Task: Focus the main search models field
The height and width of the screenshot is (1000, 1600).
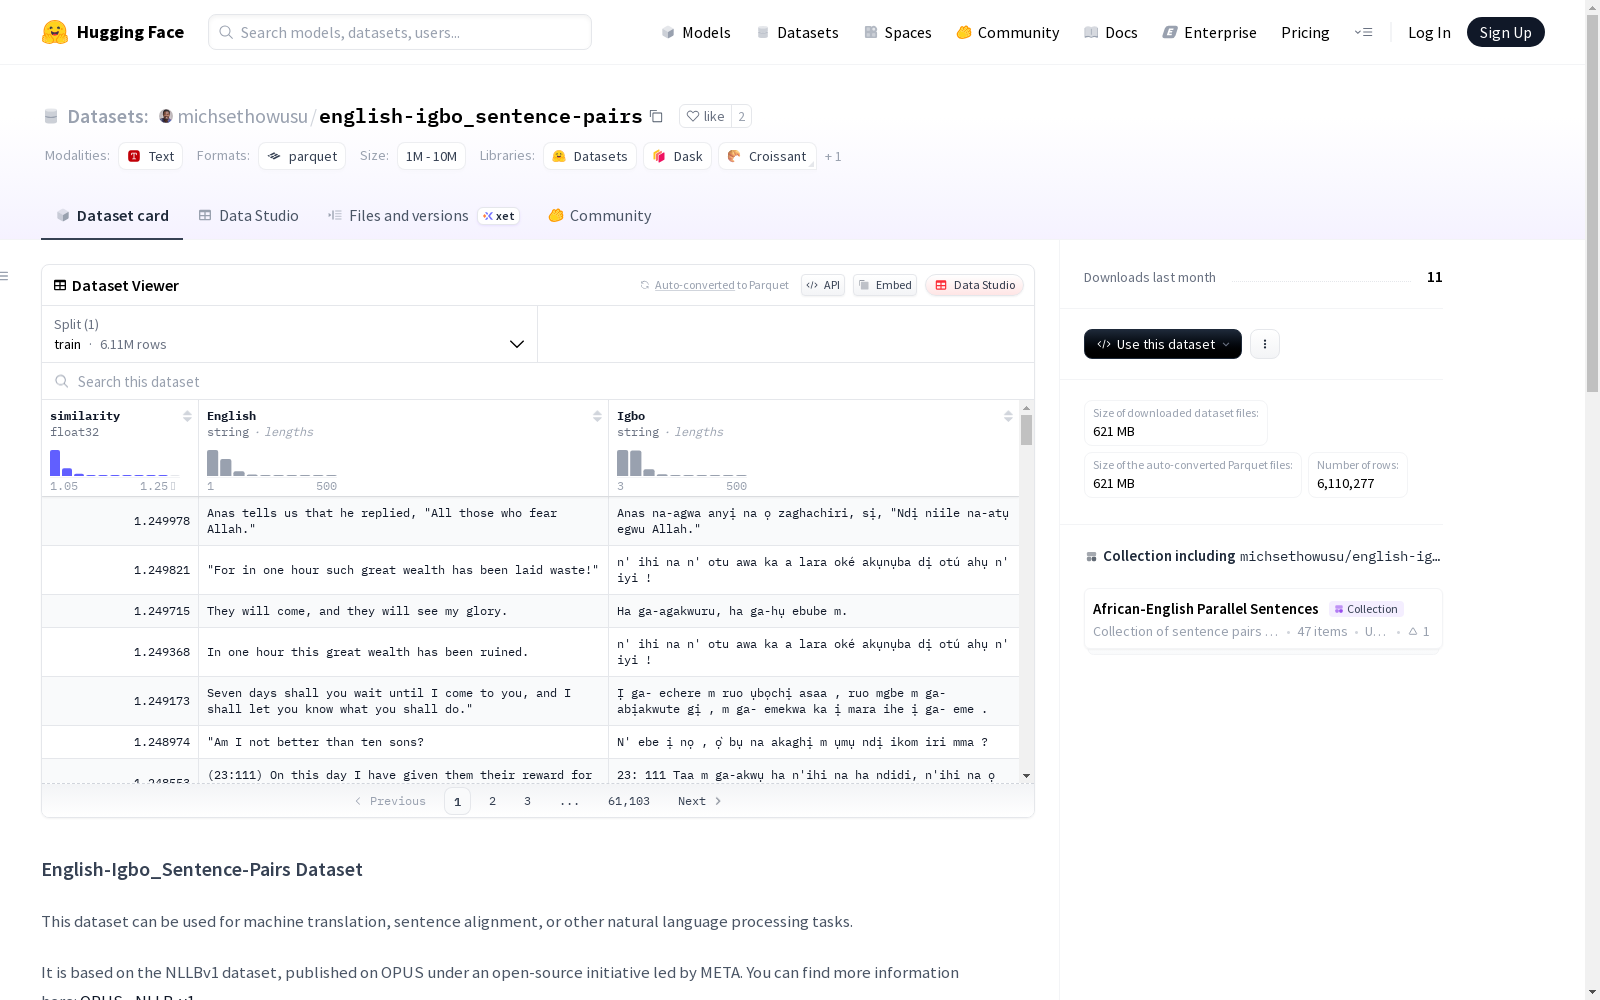Action: 400,32
